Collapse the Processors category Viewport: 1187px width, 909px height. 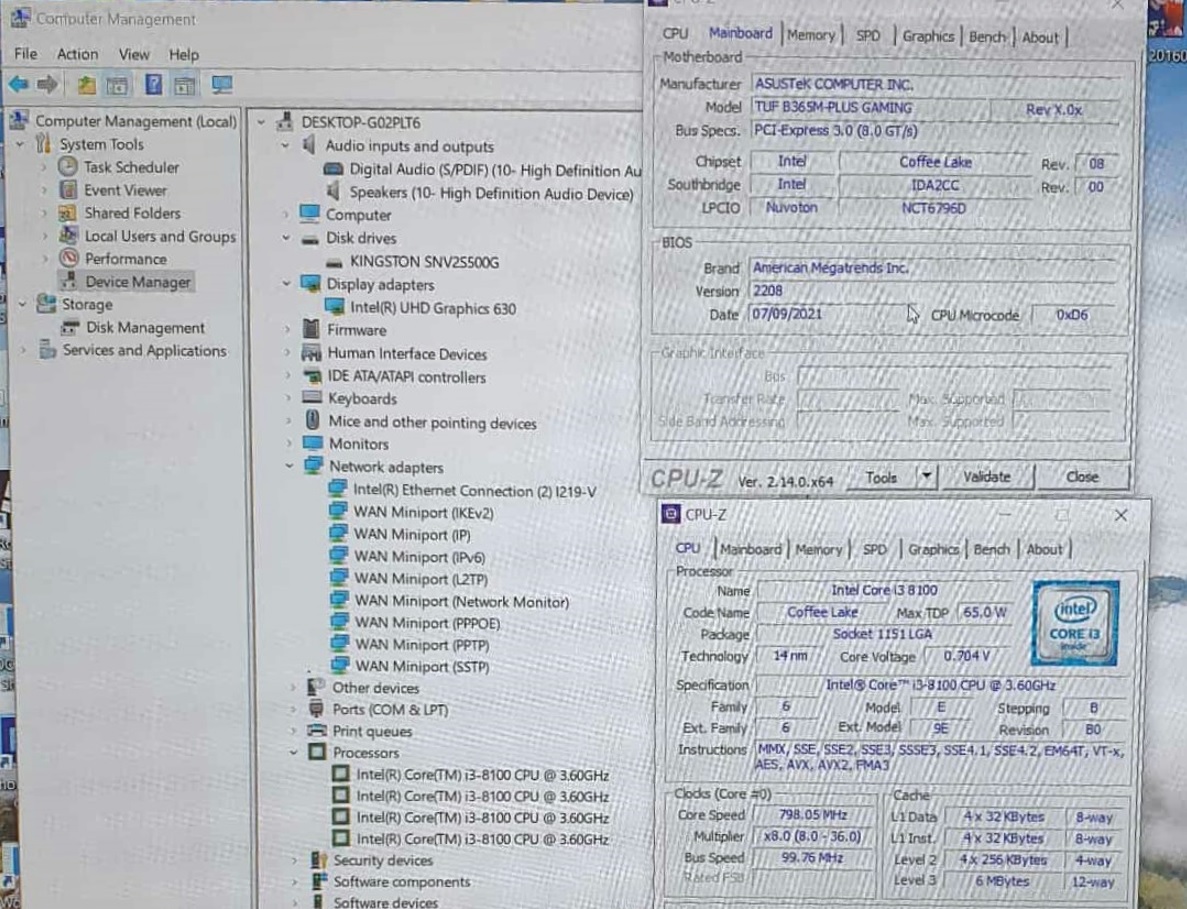293,752
